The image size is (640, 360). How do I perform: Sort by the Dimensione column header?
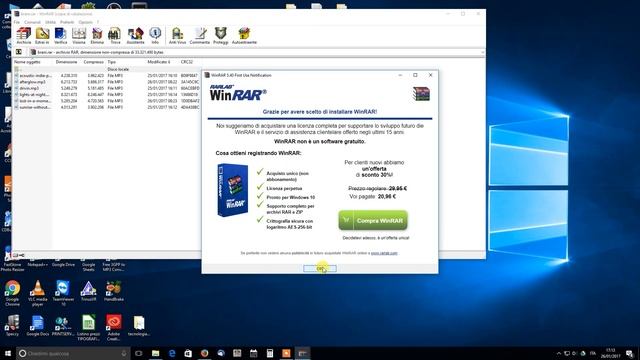click(67, 62)
